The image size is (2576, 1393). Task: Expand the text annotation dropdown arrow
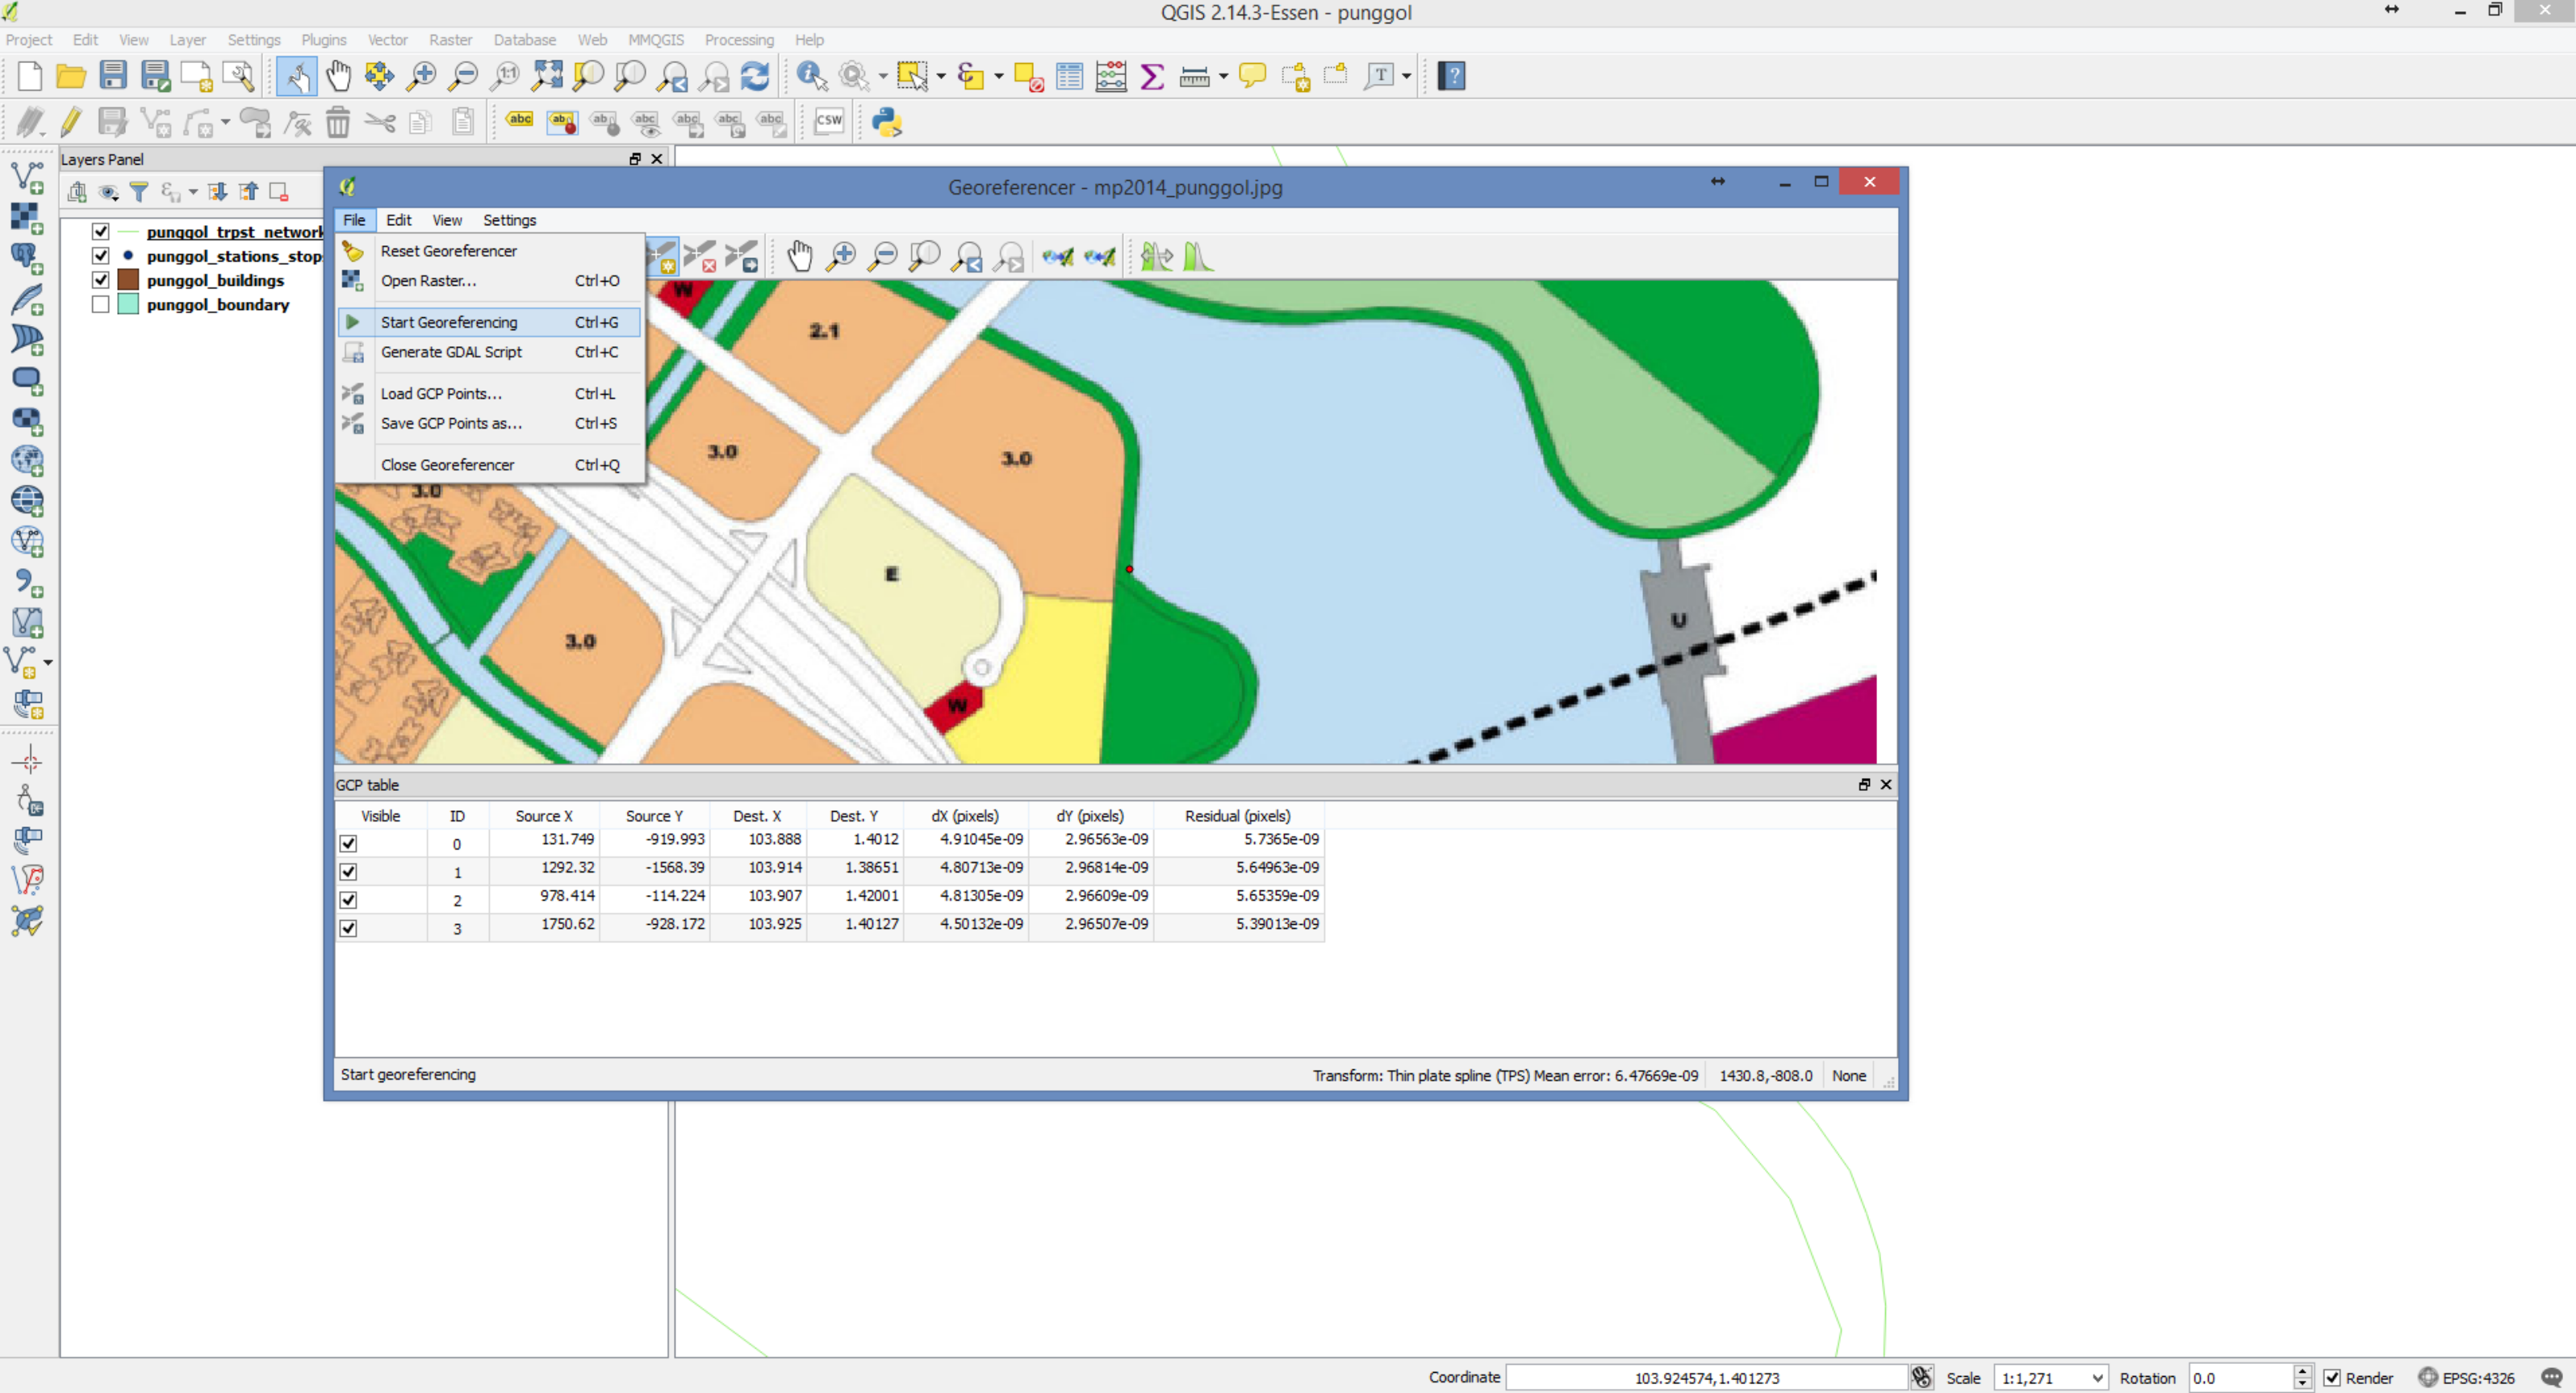1407,76
